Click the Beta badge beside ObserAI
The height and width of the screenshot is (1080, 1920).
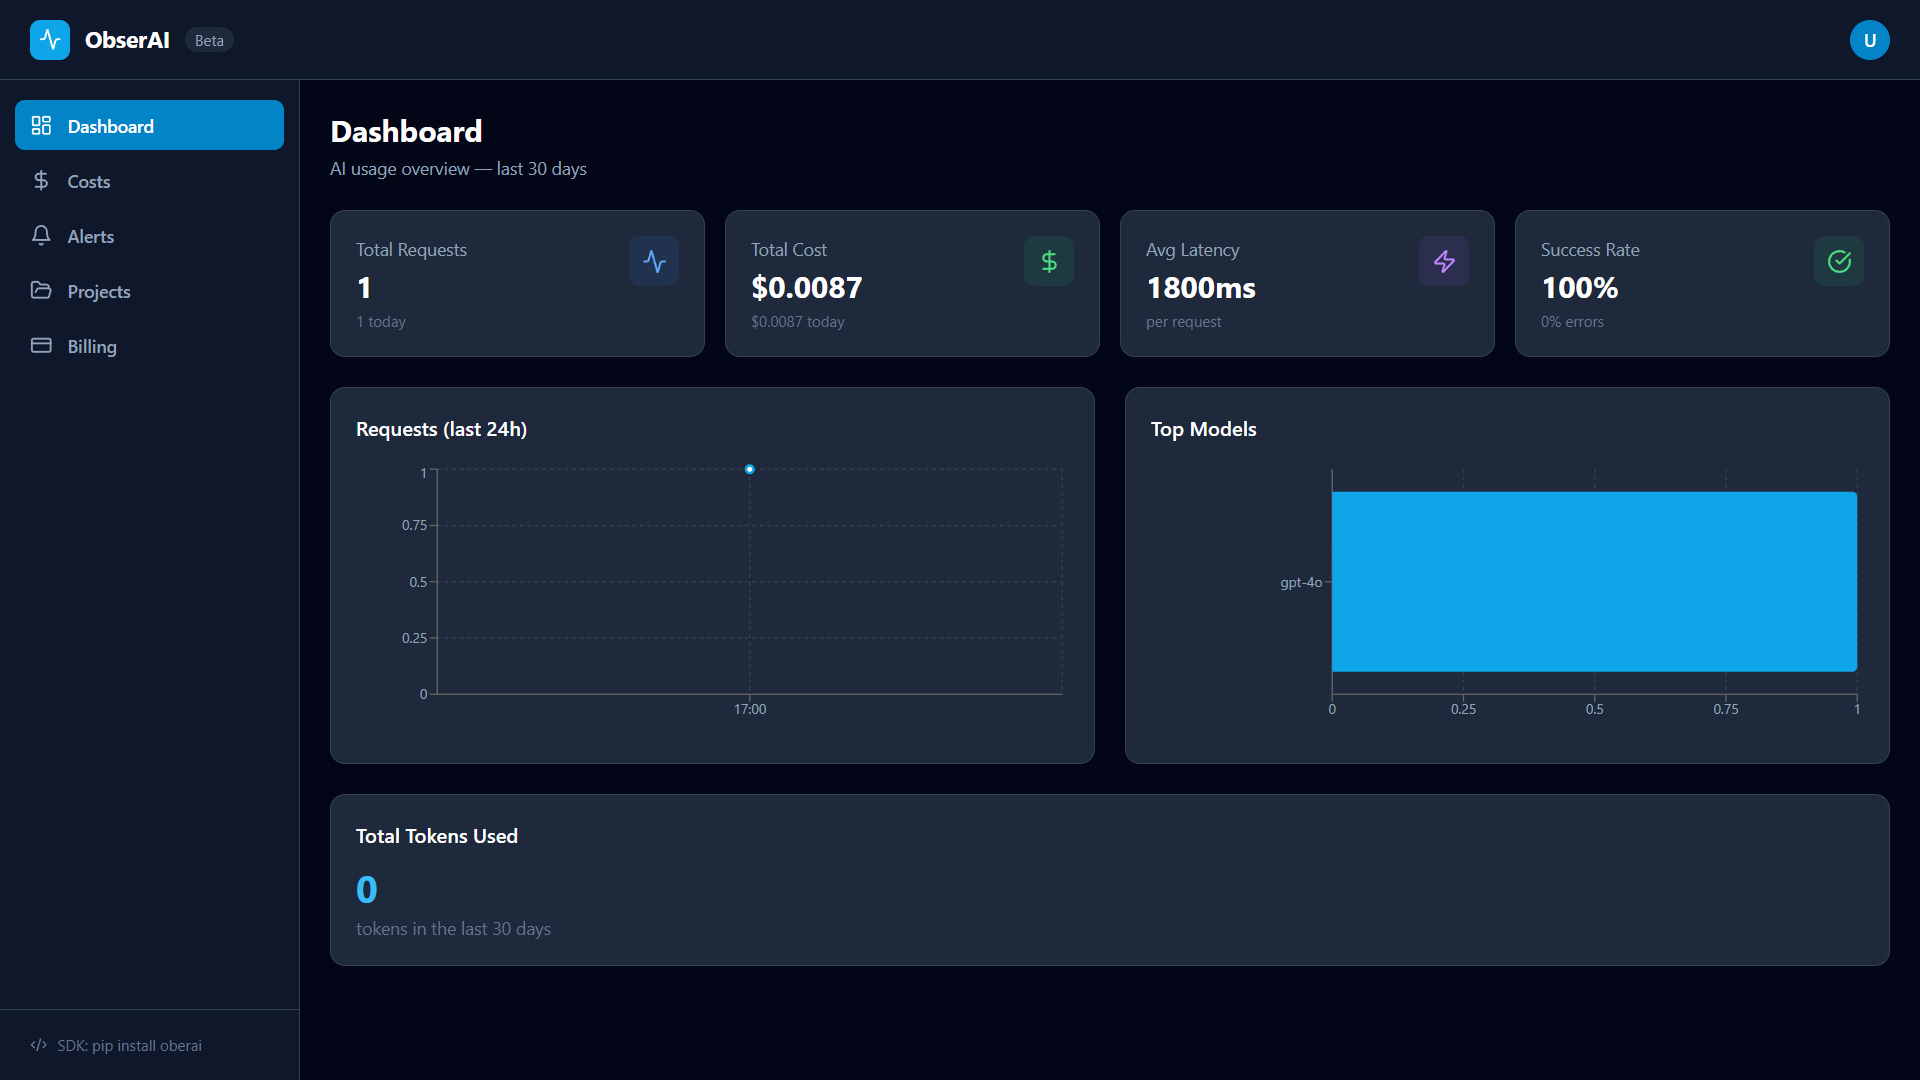209,41
